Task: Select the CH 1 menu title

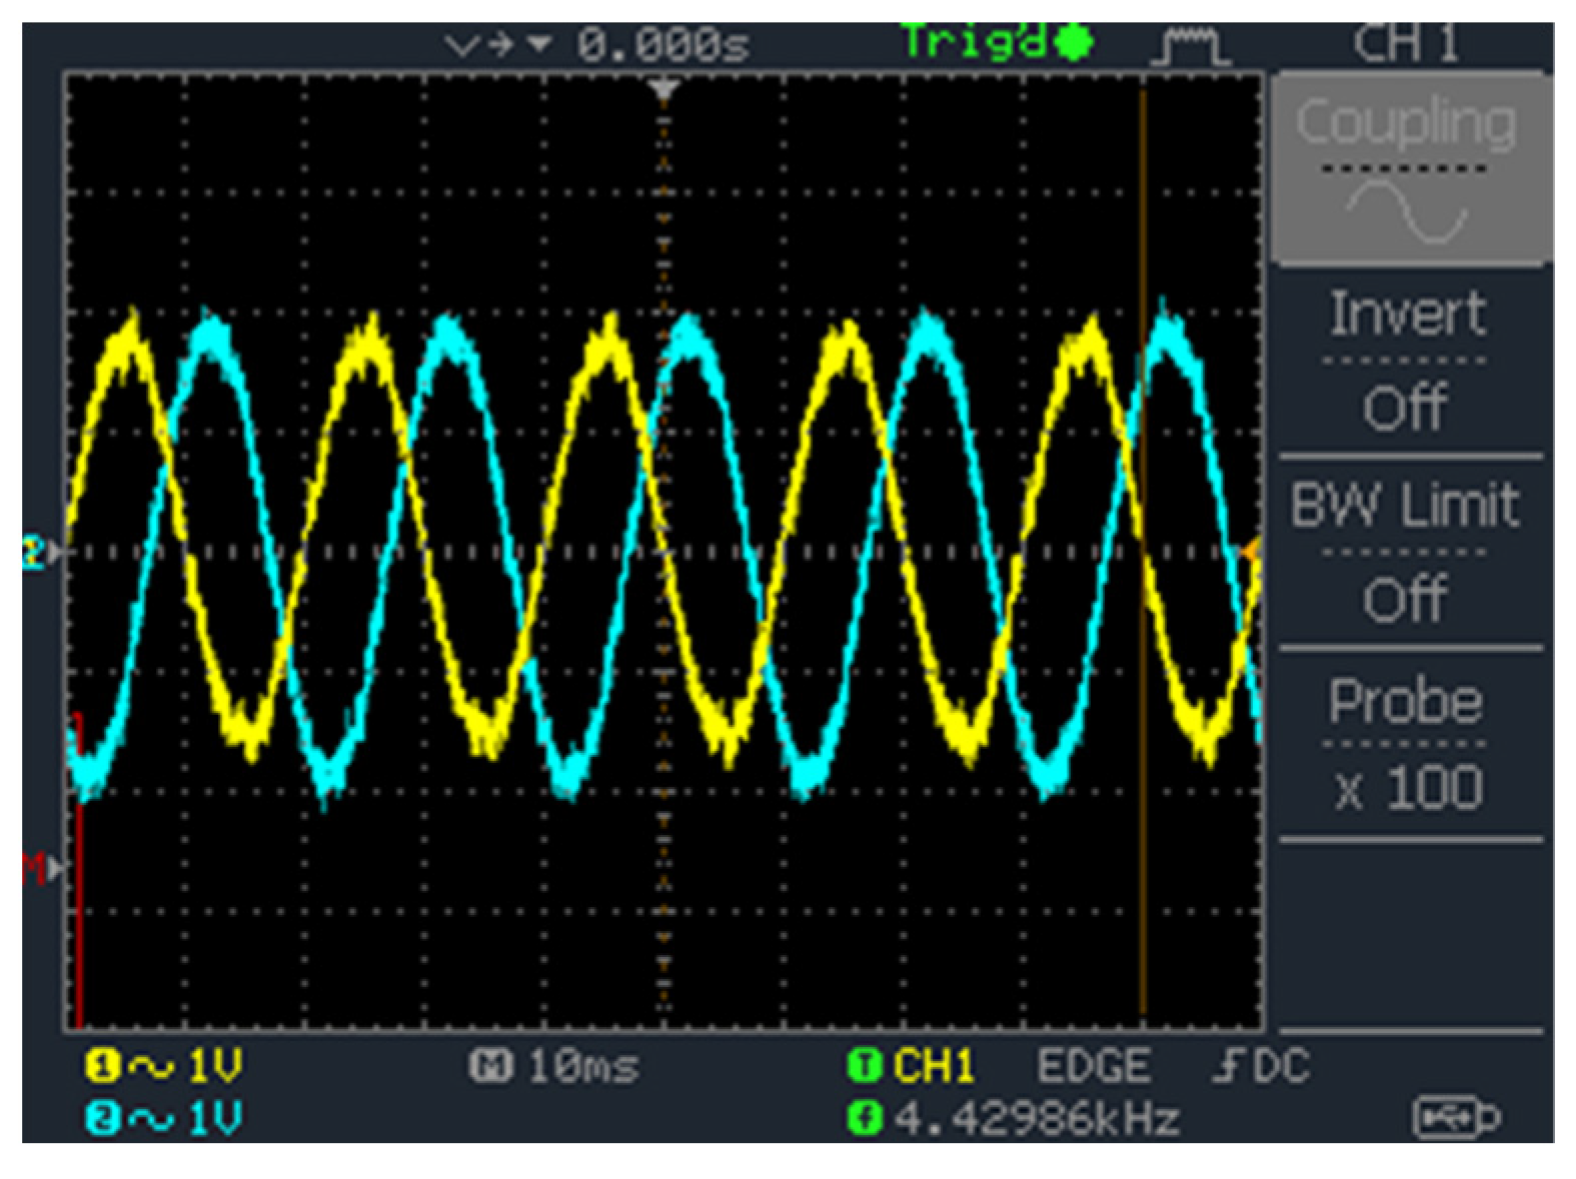Action: pos(1406,45)
